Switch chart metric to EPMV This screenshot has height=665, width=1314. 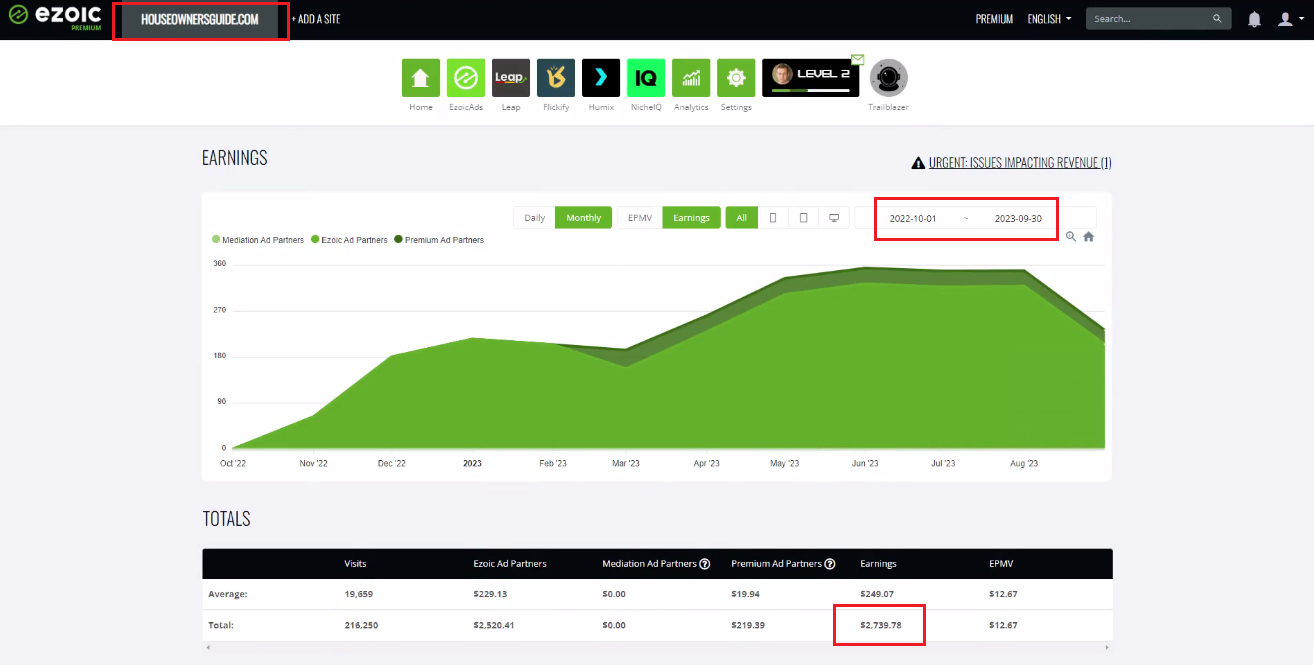coord(640,218)
